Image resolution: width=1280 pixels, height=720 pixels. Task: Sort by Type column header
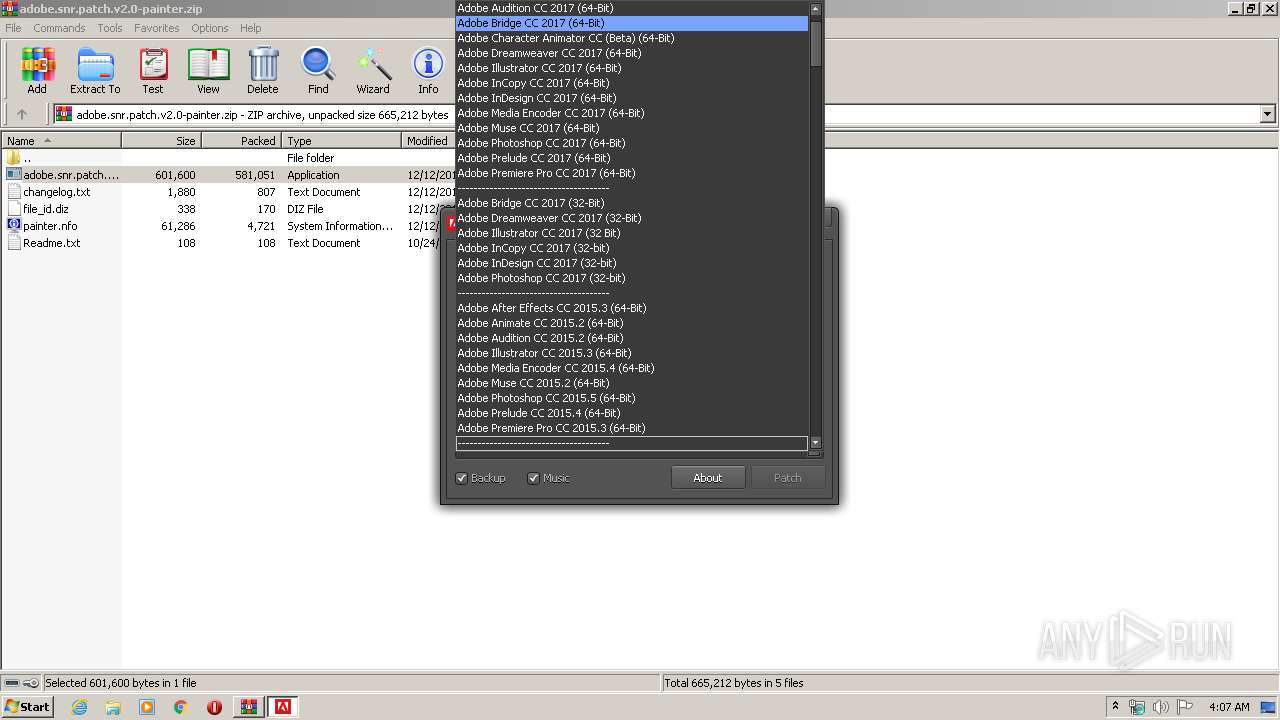(x=342, y=141)
